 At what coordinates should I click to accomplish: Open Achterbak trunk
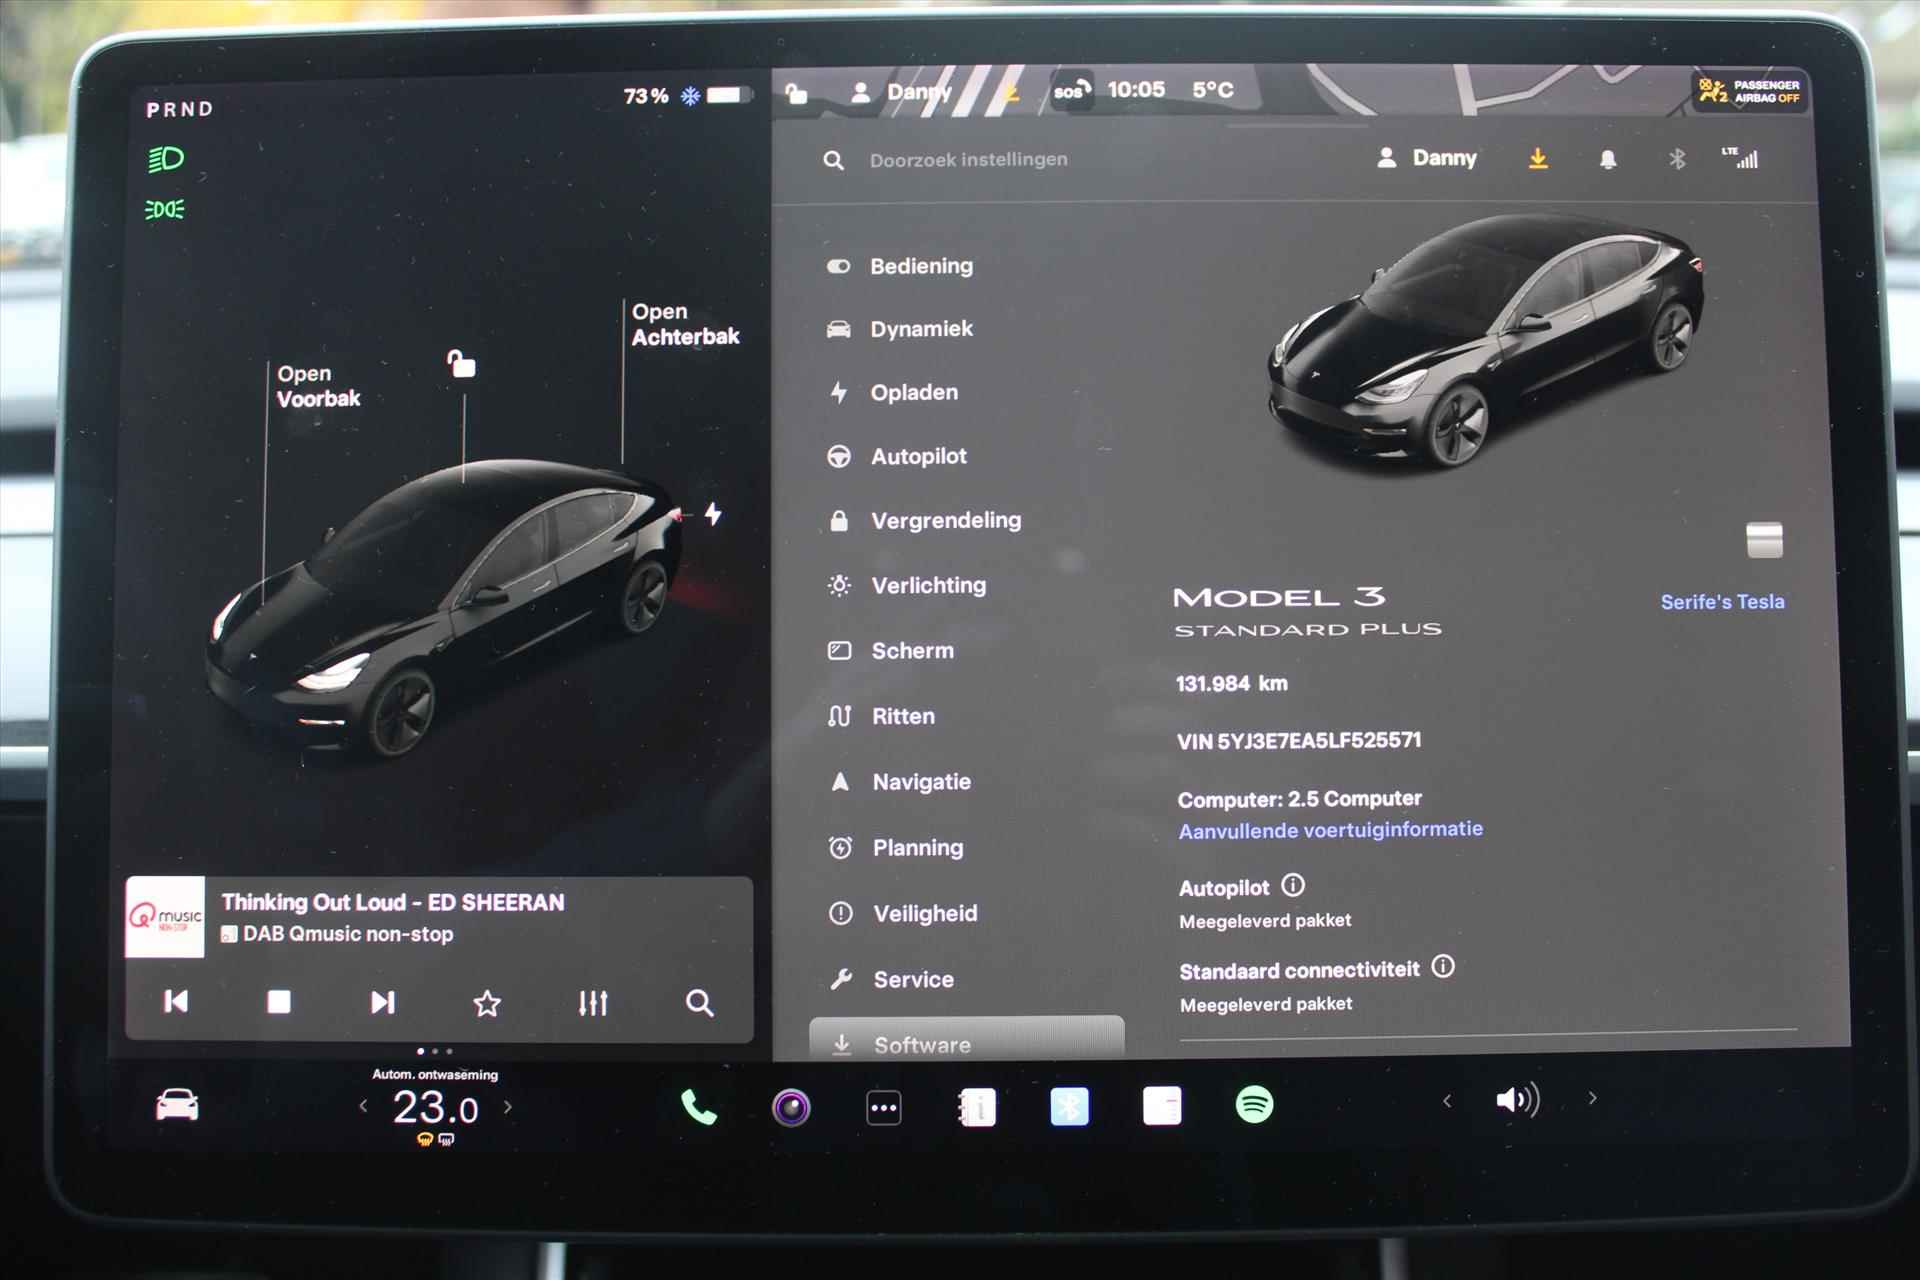(685, 324)
